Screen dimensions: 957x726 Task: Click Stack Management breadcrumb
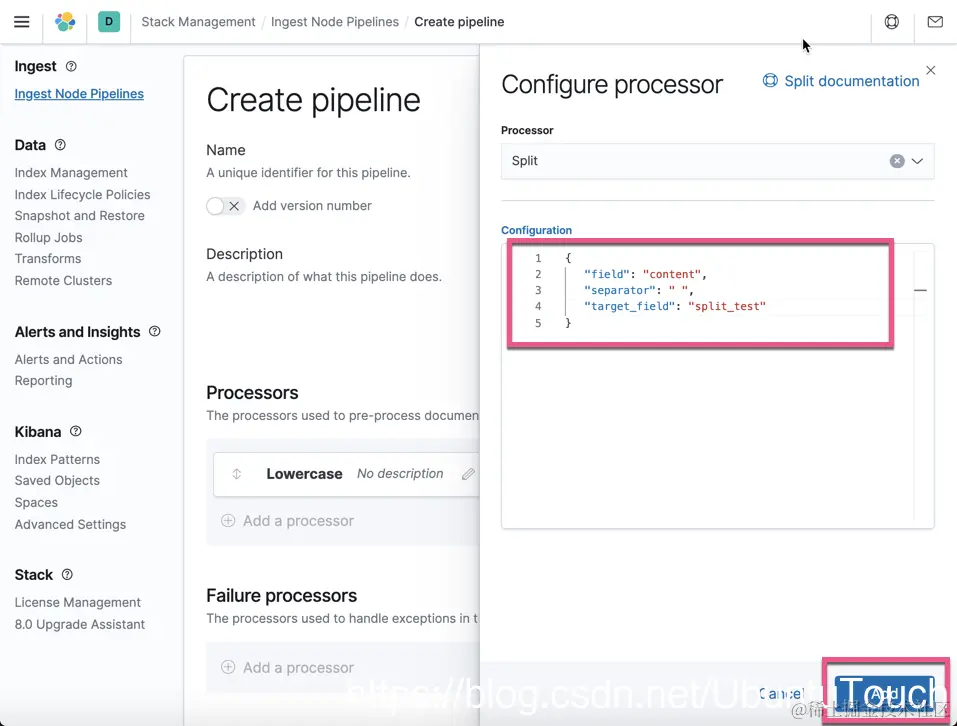click(x=198, y=22)
